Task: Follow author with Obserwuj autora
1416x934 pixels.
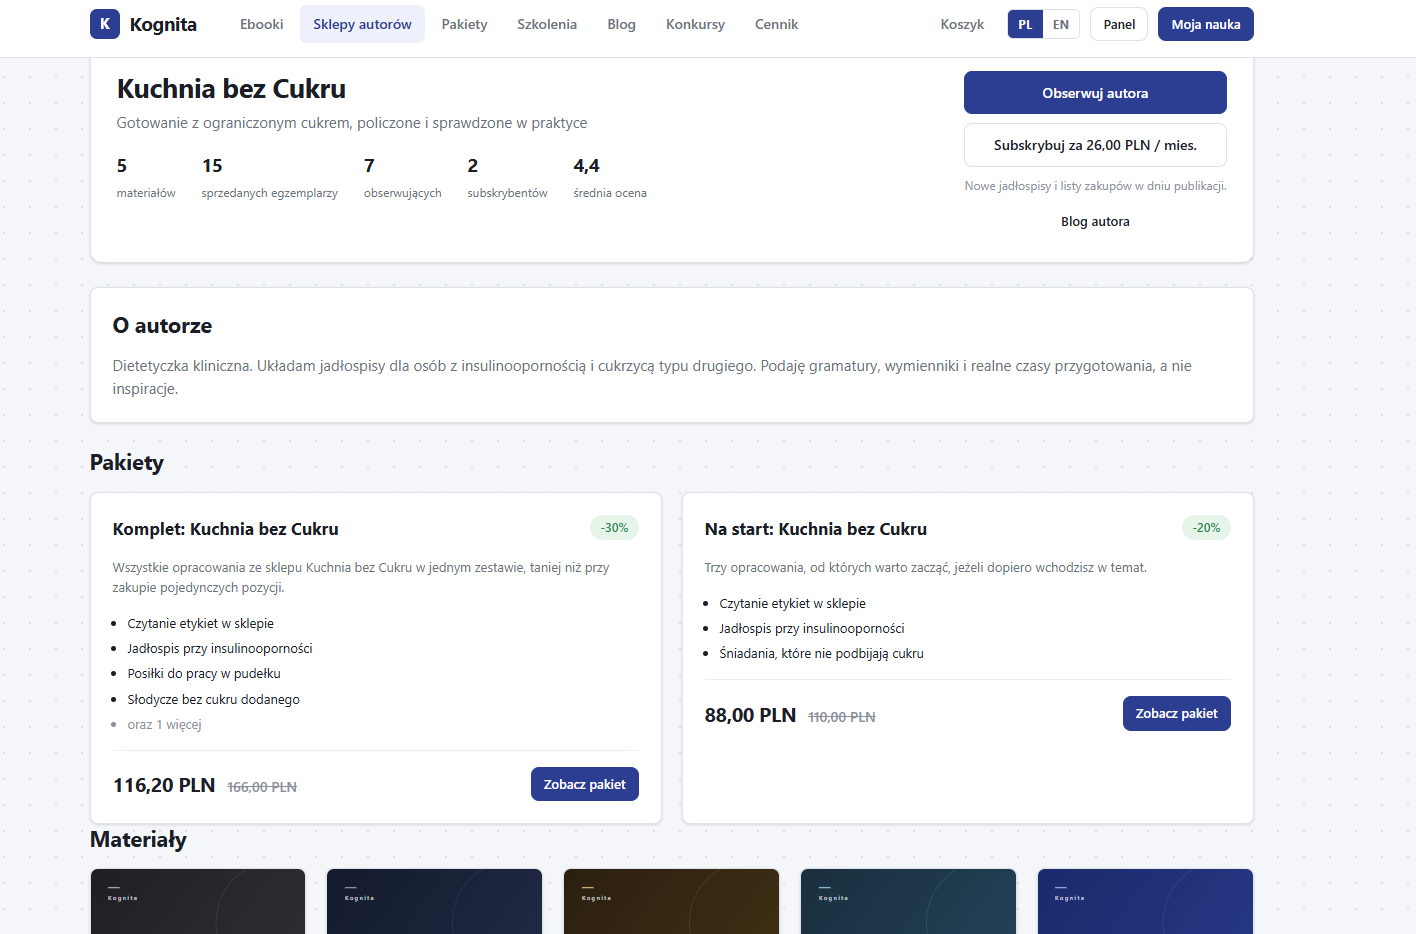Action: click(x=1095, y=93)
